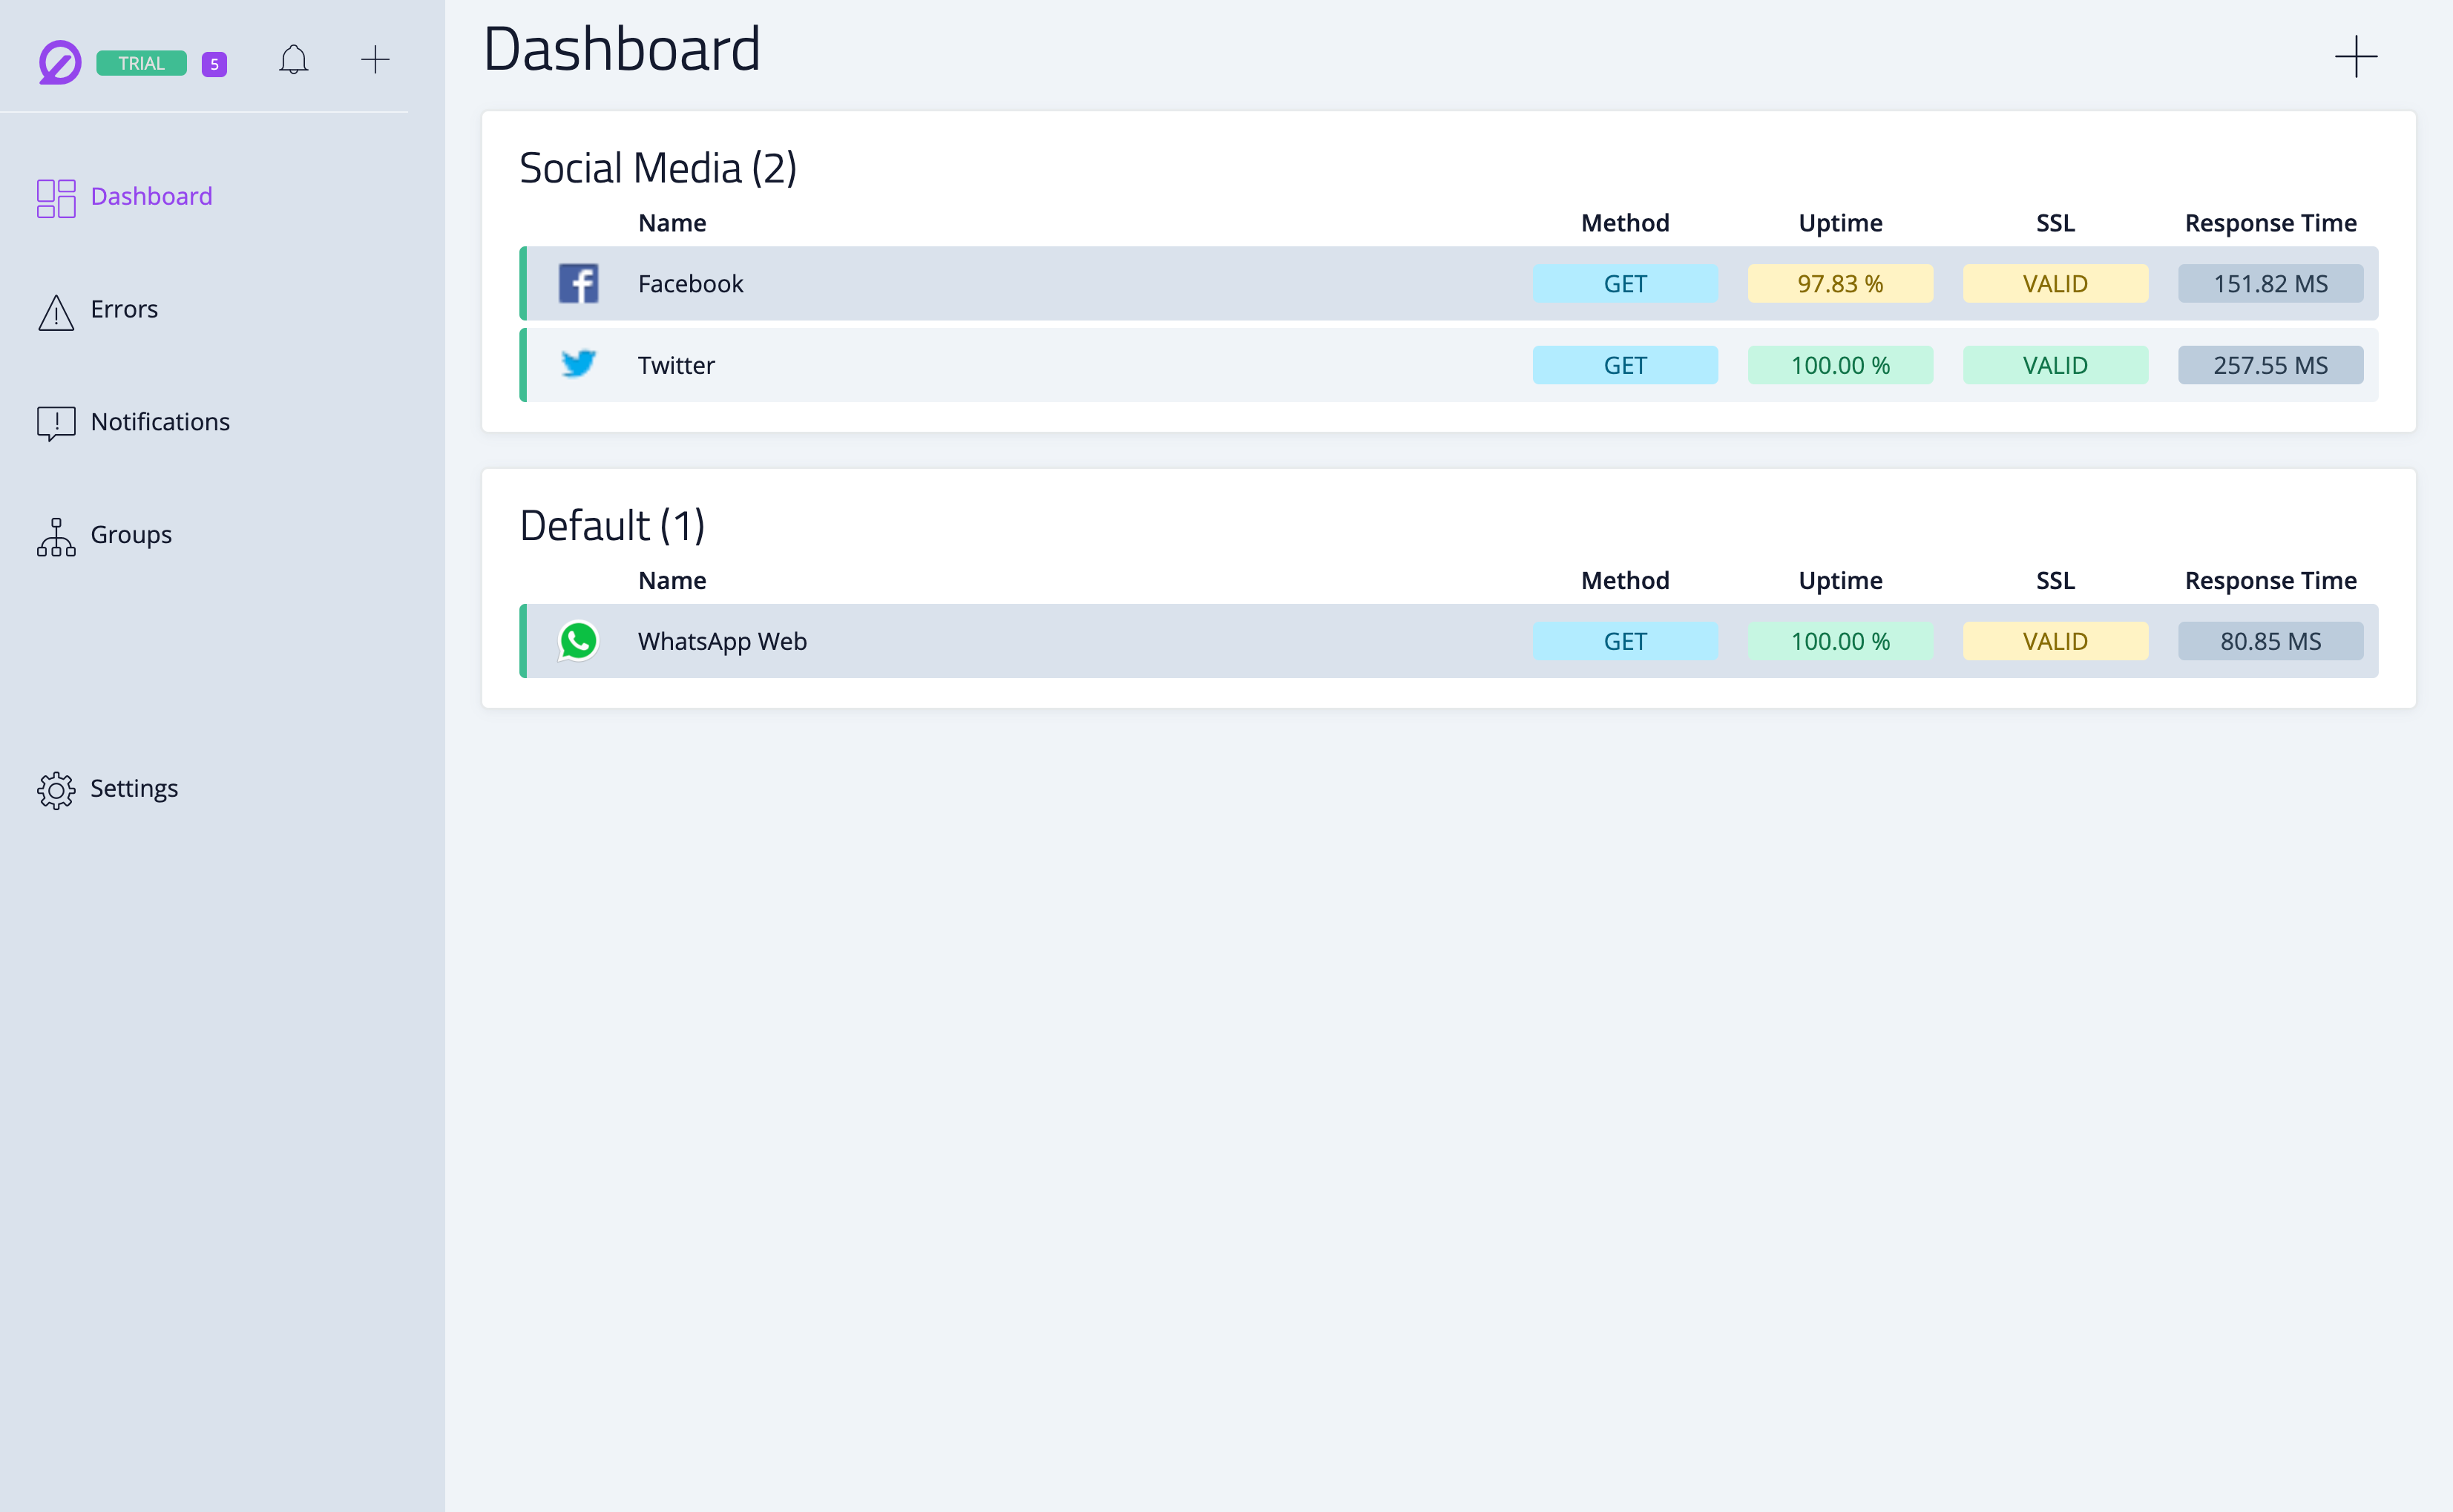Open the notification bell icon
Viewport: 2453px width, 1512px height.
coord(293,60)
